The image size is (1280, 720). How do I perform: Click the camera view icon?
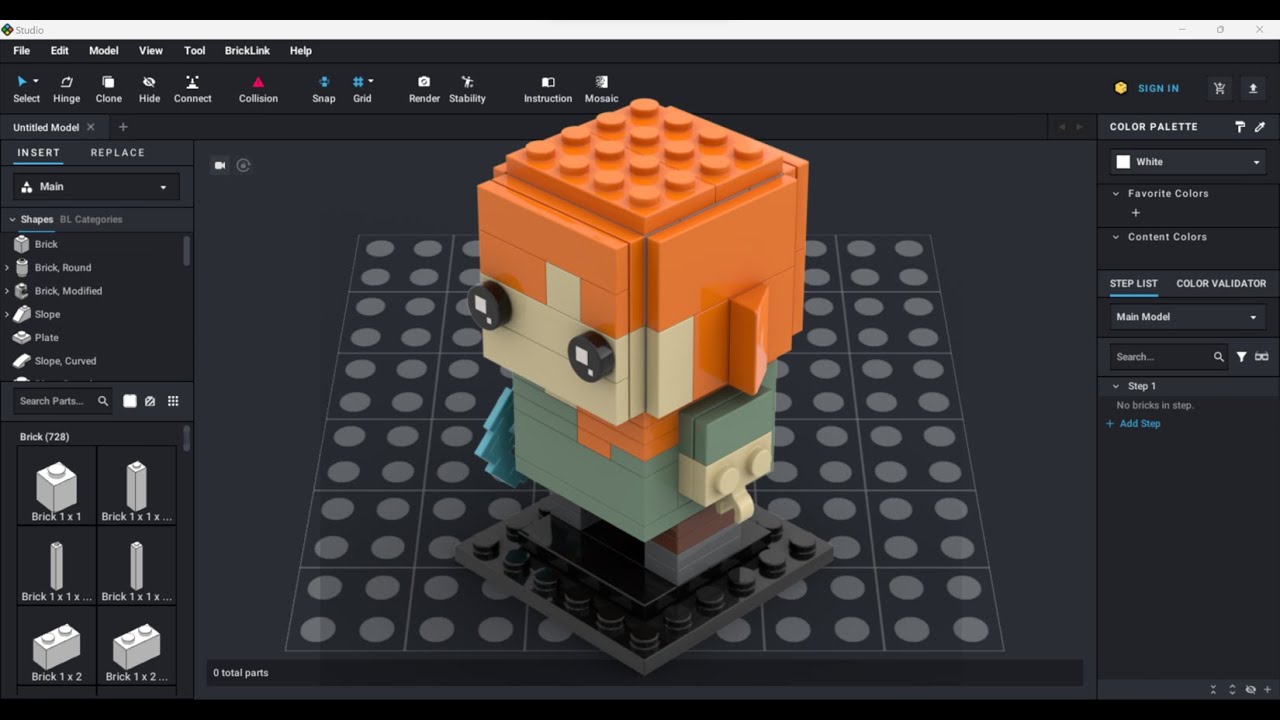click(x=220, y=165)
